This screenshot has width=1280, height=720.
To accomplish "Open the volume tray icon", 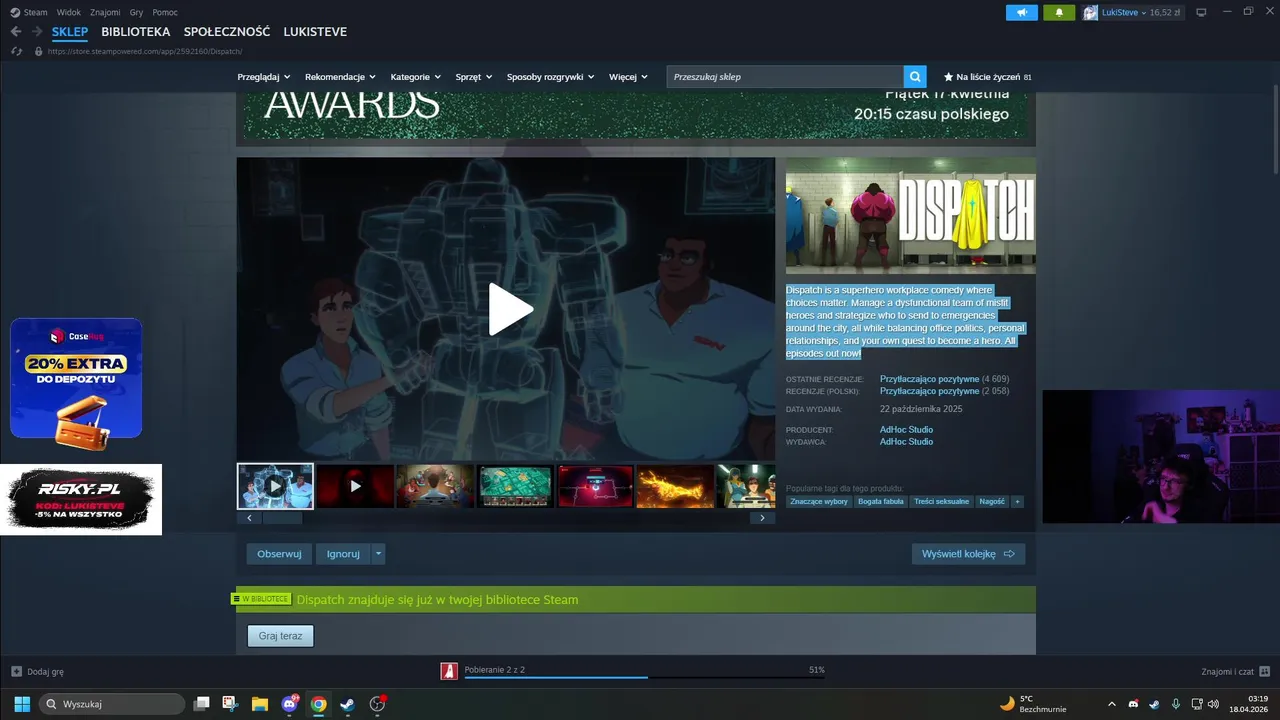I will click(1214, 704).
